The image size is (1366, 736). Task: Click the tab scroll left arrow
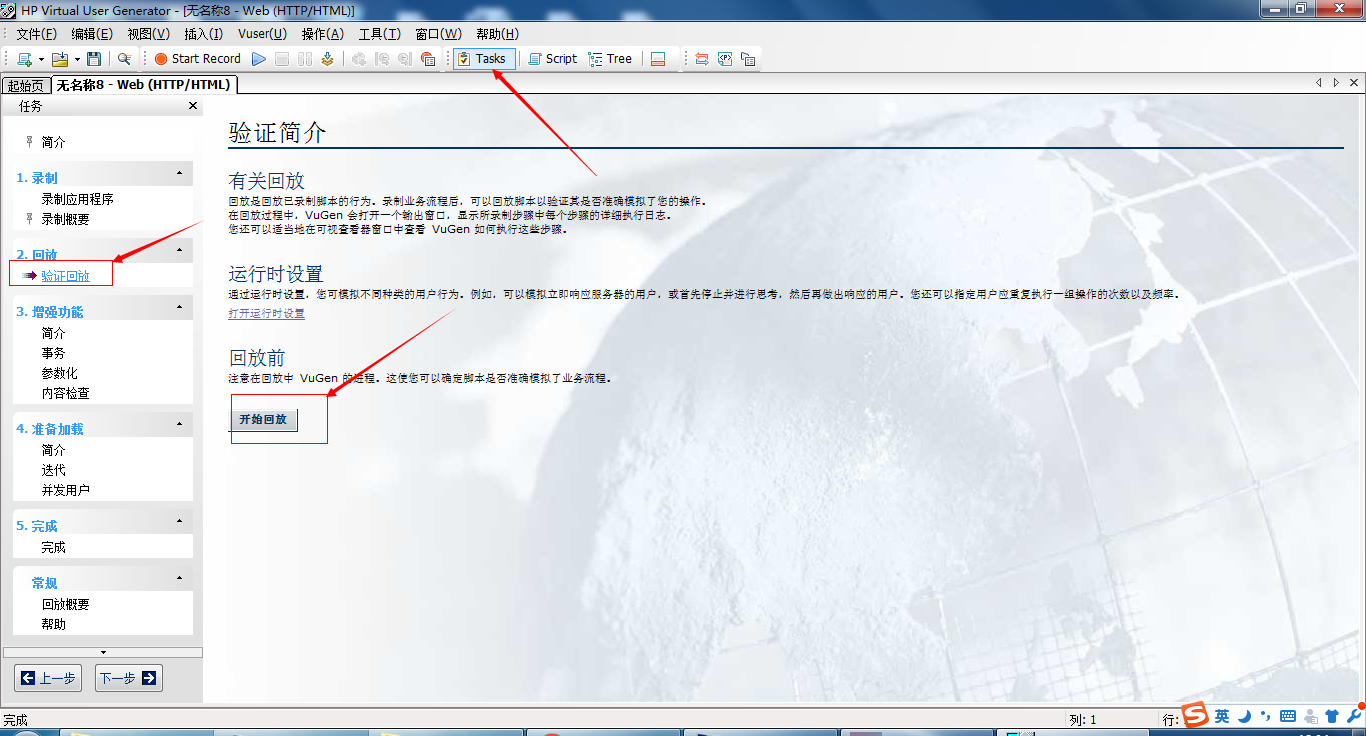[x=1319, y=83]
